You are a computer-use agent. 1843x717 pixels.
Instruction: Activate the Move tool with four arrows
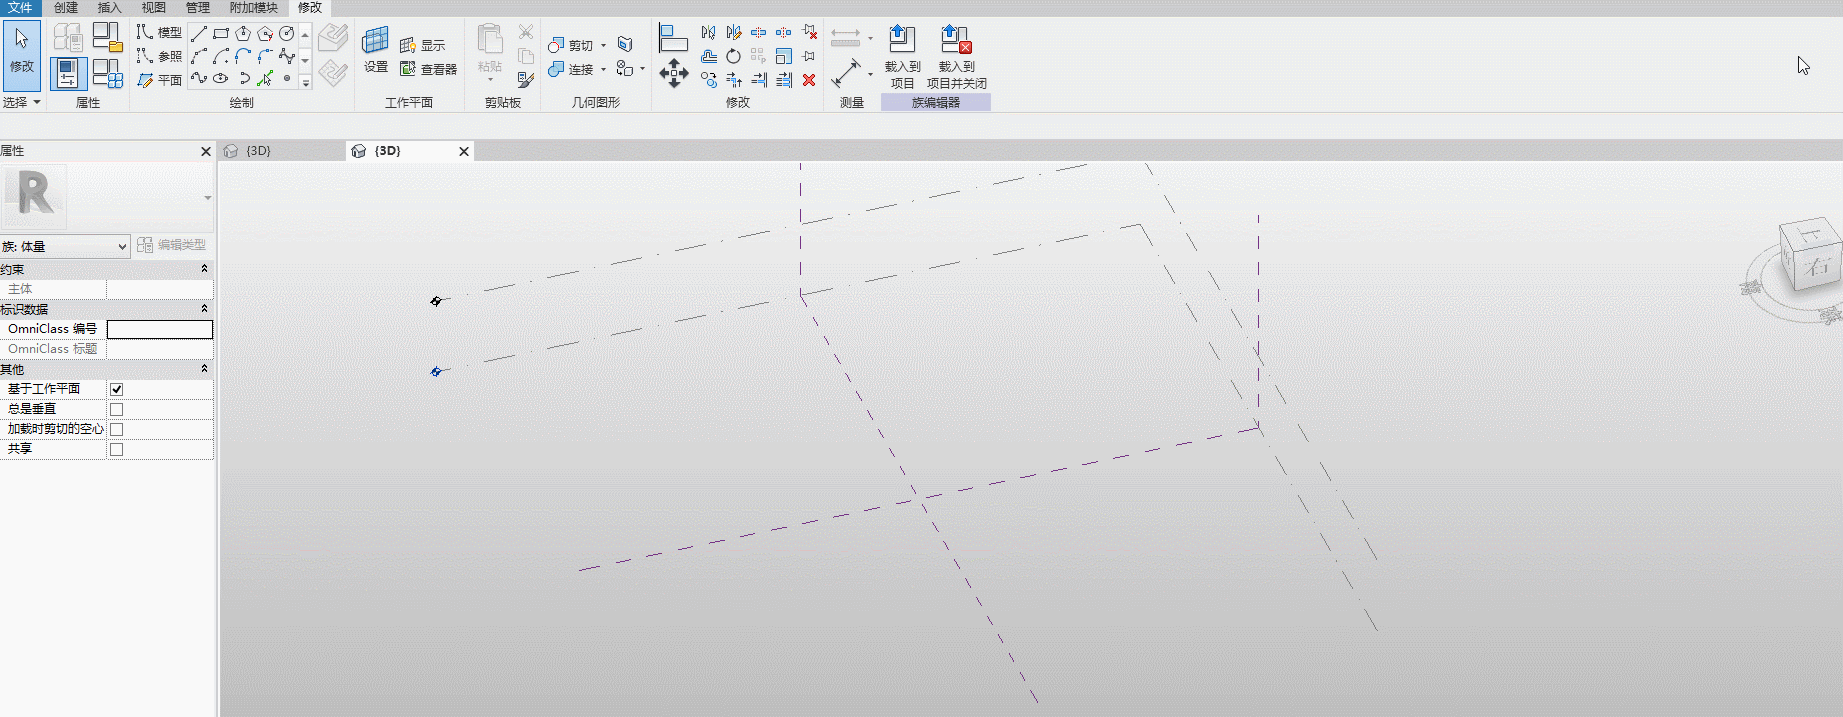pyautogui.click(x=674, y=73)
